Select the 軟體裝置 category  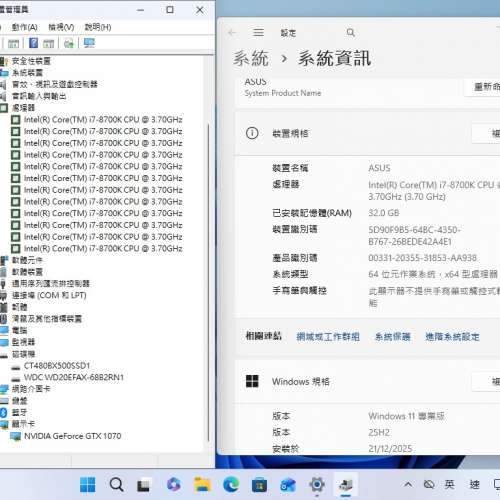point(27,272)
